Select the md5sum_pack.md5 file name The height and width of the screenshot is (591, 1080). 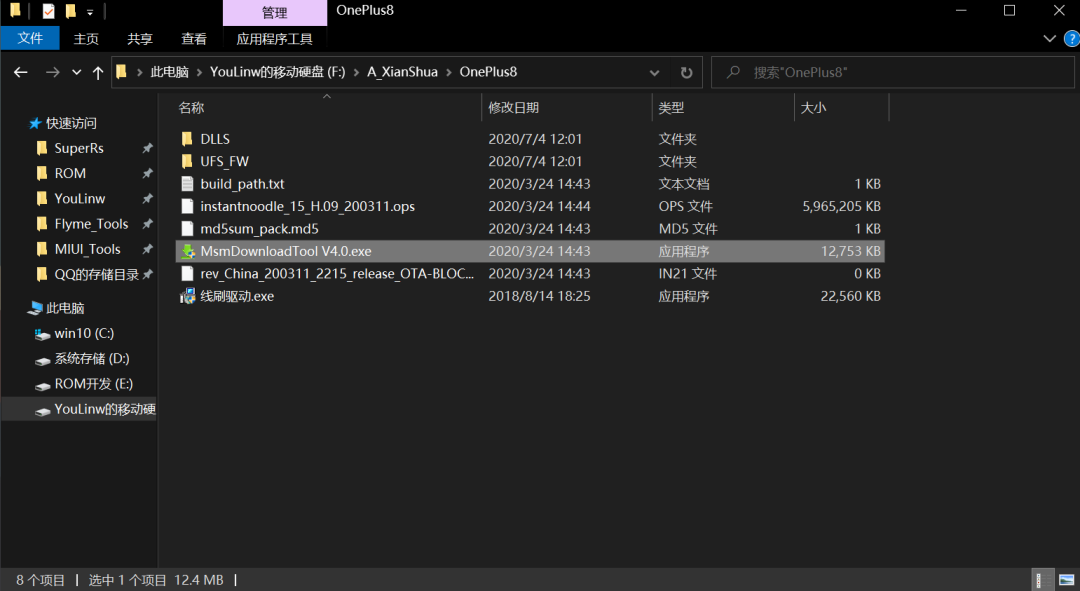click(260, 229)
